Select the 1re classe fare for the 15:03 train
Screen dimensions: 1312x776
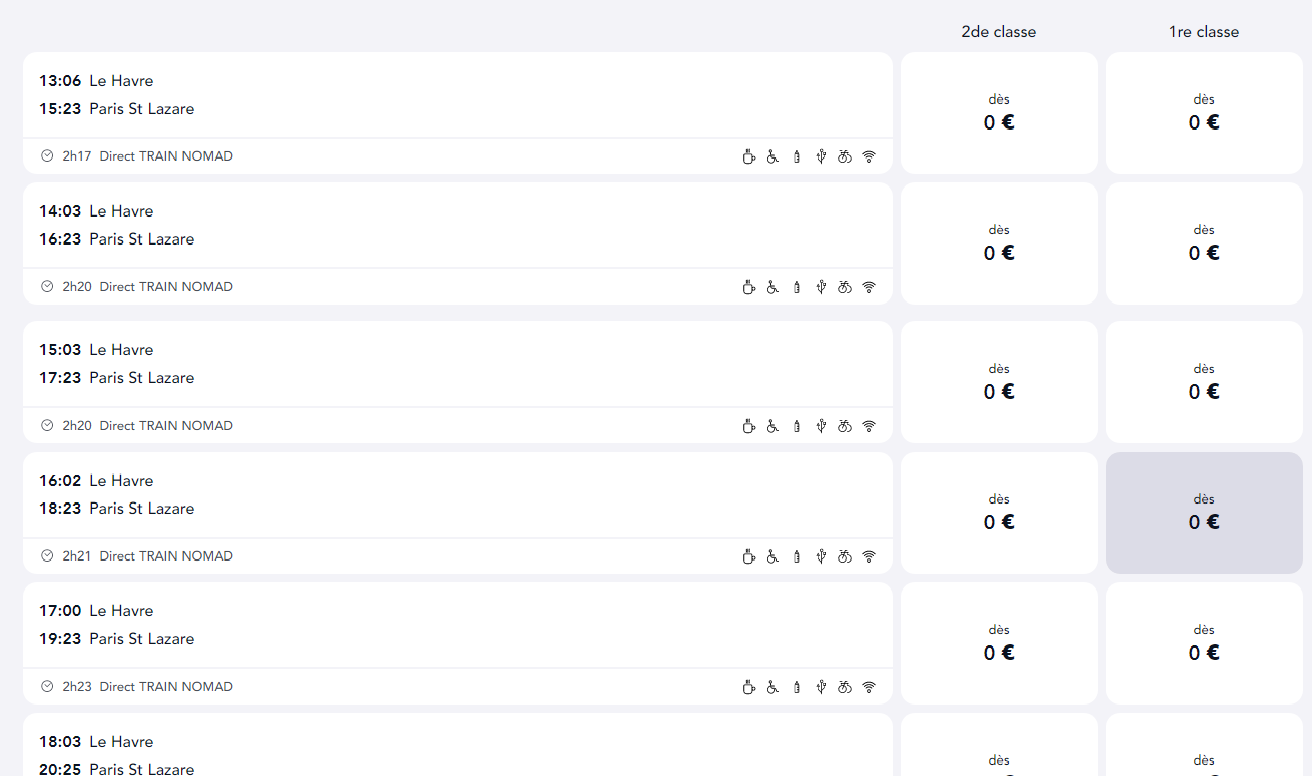1204,382
